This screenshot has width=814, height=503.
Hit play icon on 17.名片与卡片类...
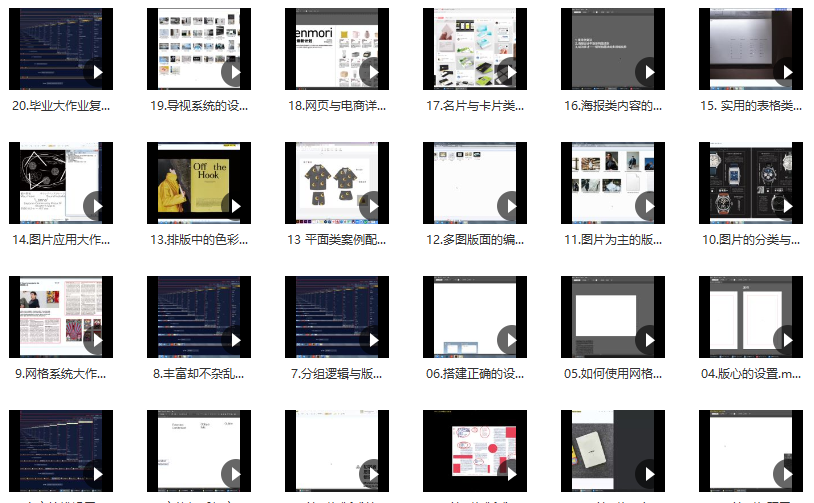click(511, 73)
